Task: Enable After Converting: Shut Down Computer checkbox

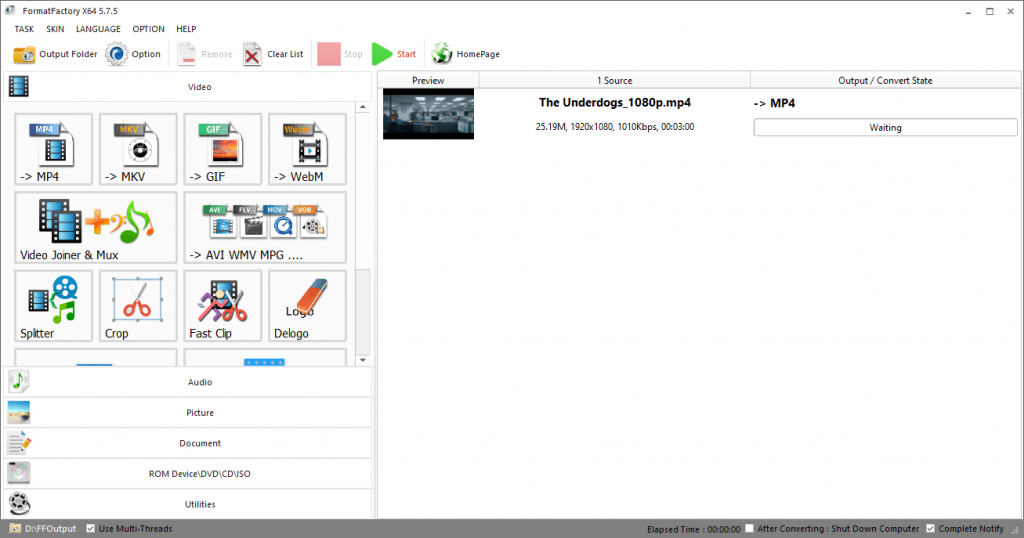Action: coord(749,529)
